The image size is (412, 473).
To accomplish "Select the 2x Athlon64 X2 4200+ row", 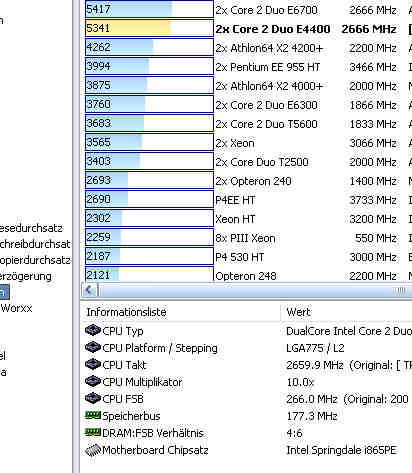I will (x=248, y=48).
